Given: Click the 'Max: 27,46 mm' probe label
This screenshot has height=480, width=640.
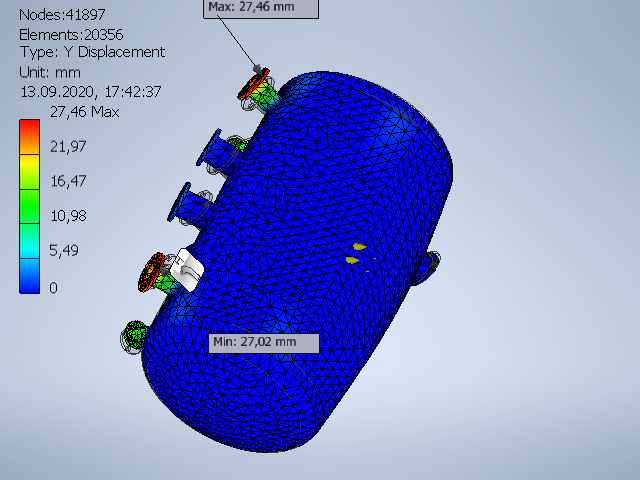Looking at the screenshot, I should pos(261,8).
